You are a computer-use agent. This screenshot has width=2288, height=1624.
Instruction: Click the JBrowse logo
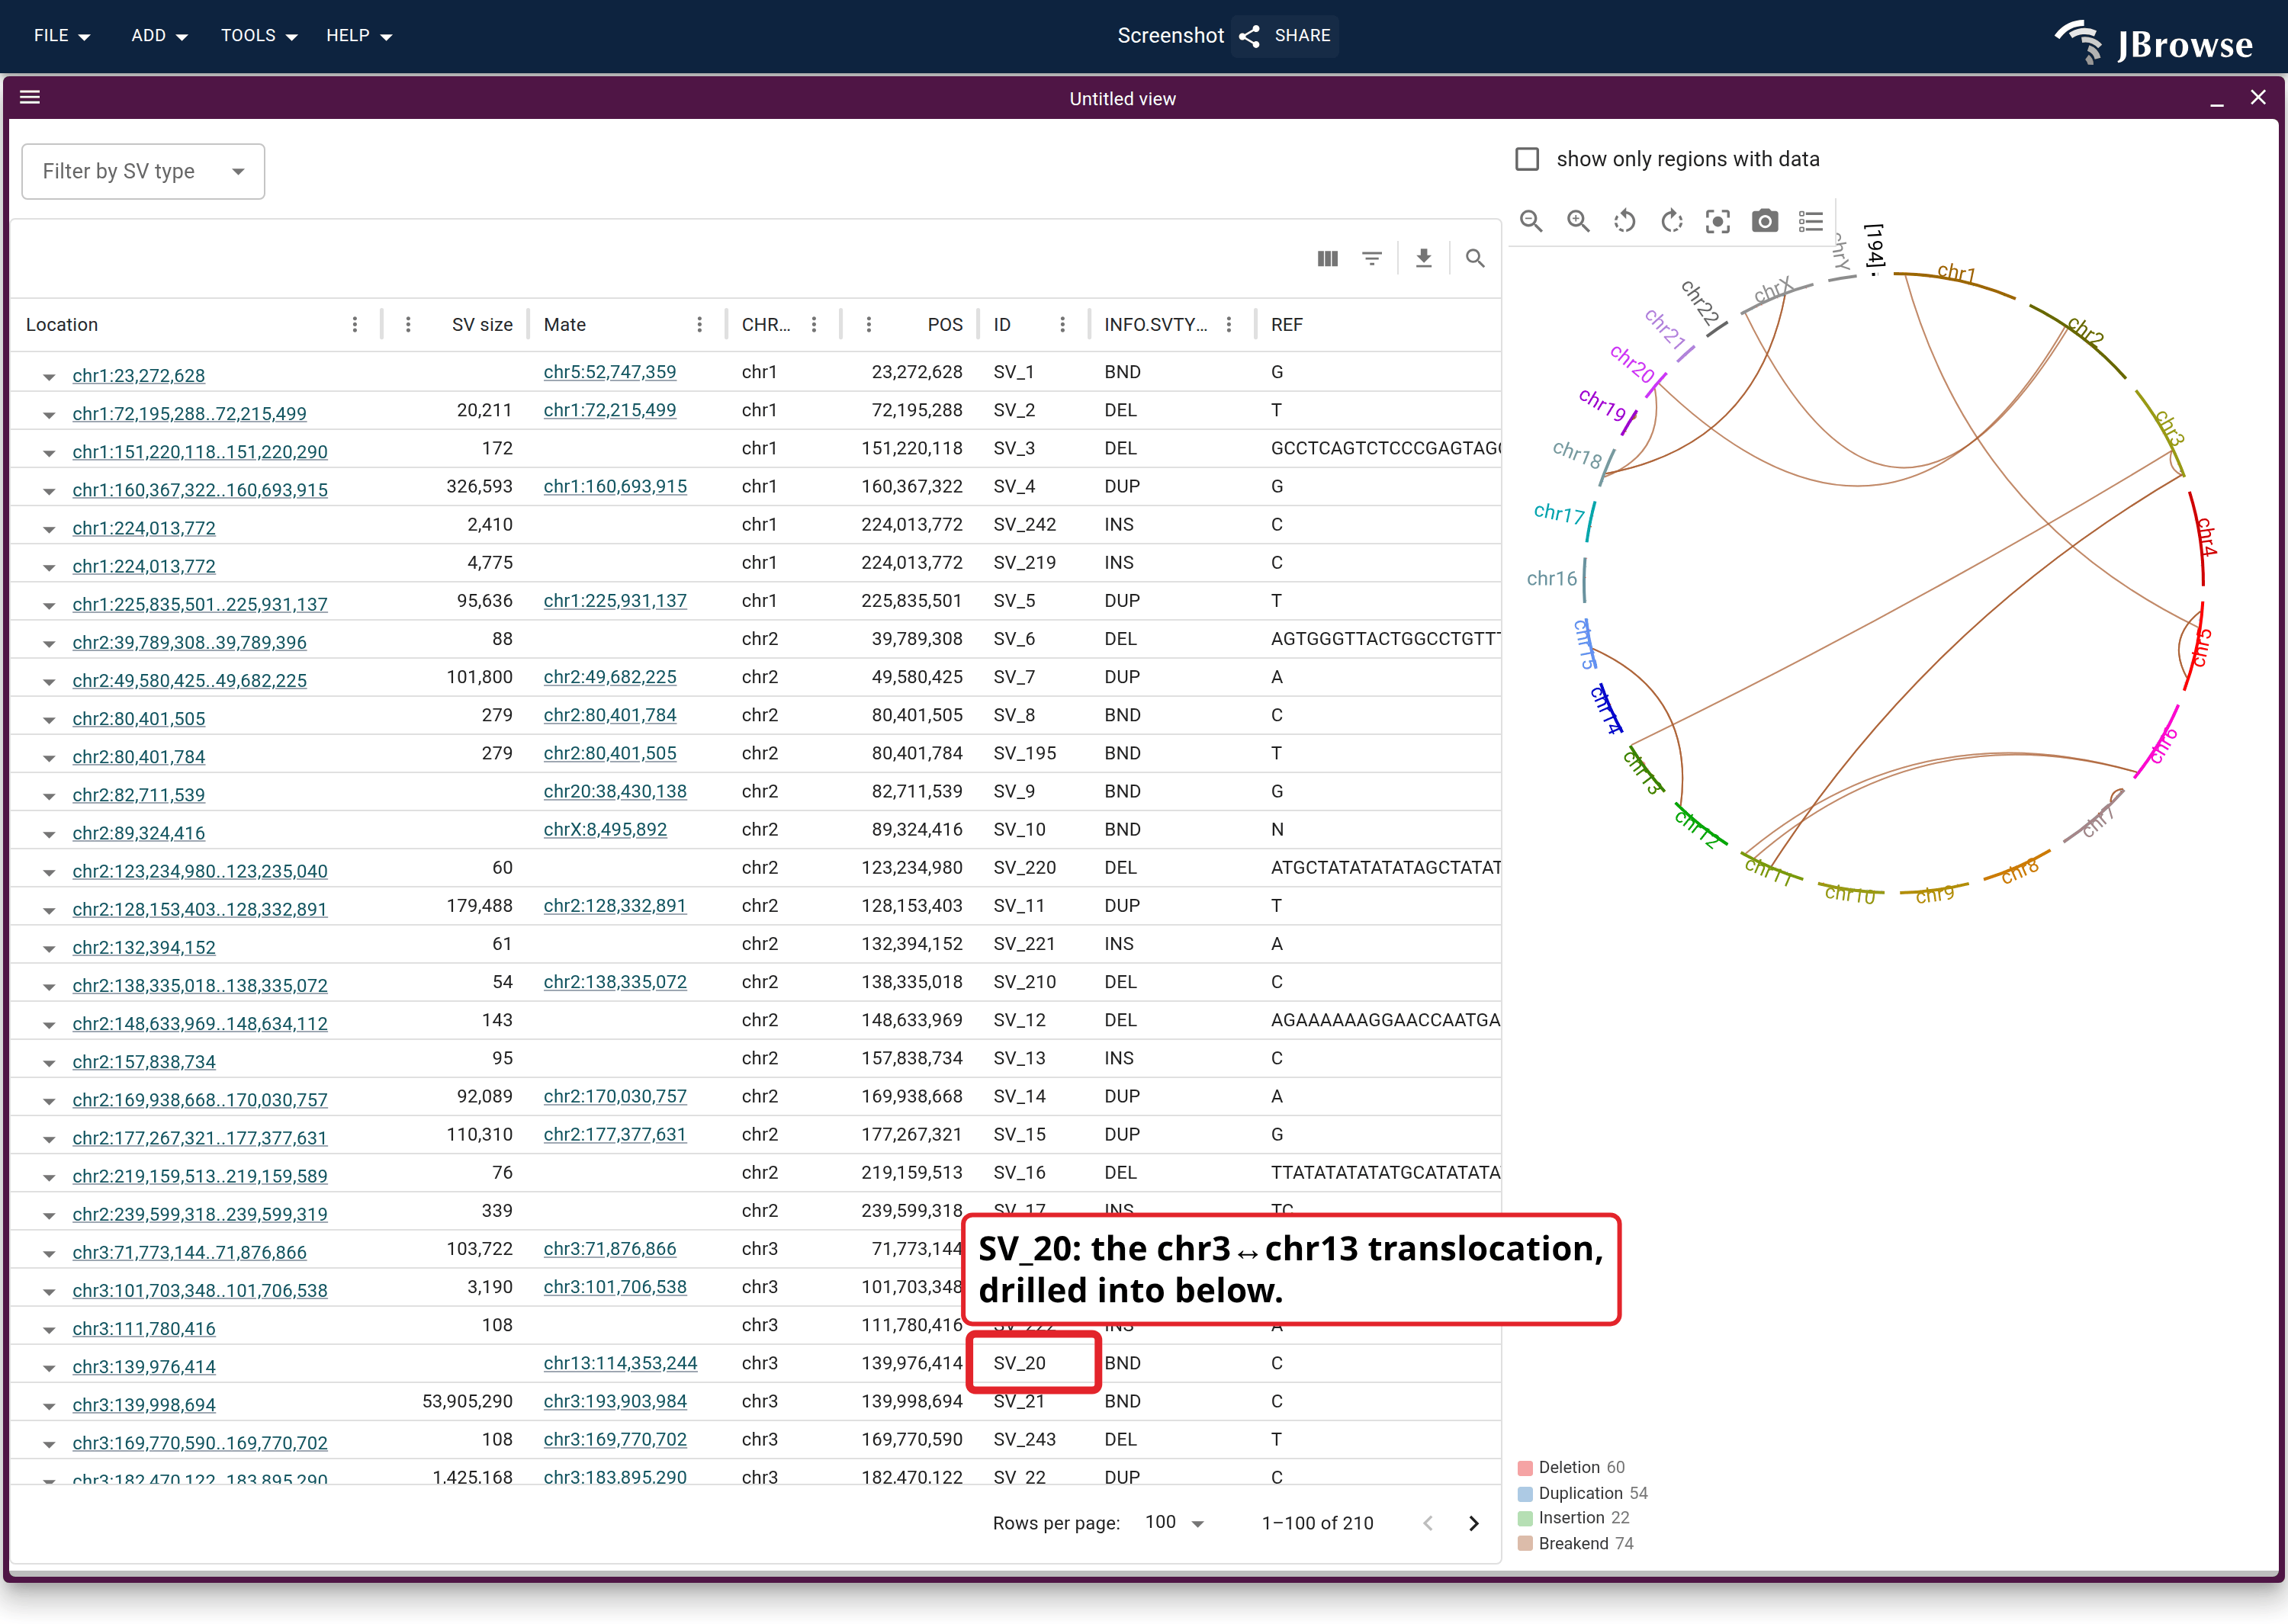[x=2154, y=42]
